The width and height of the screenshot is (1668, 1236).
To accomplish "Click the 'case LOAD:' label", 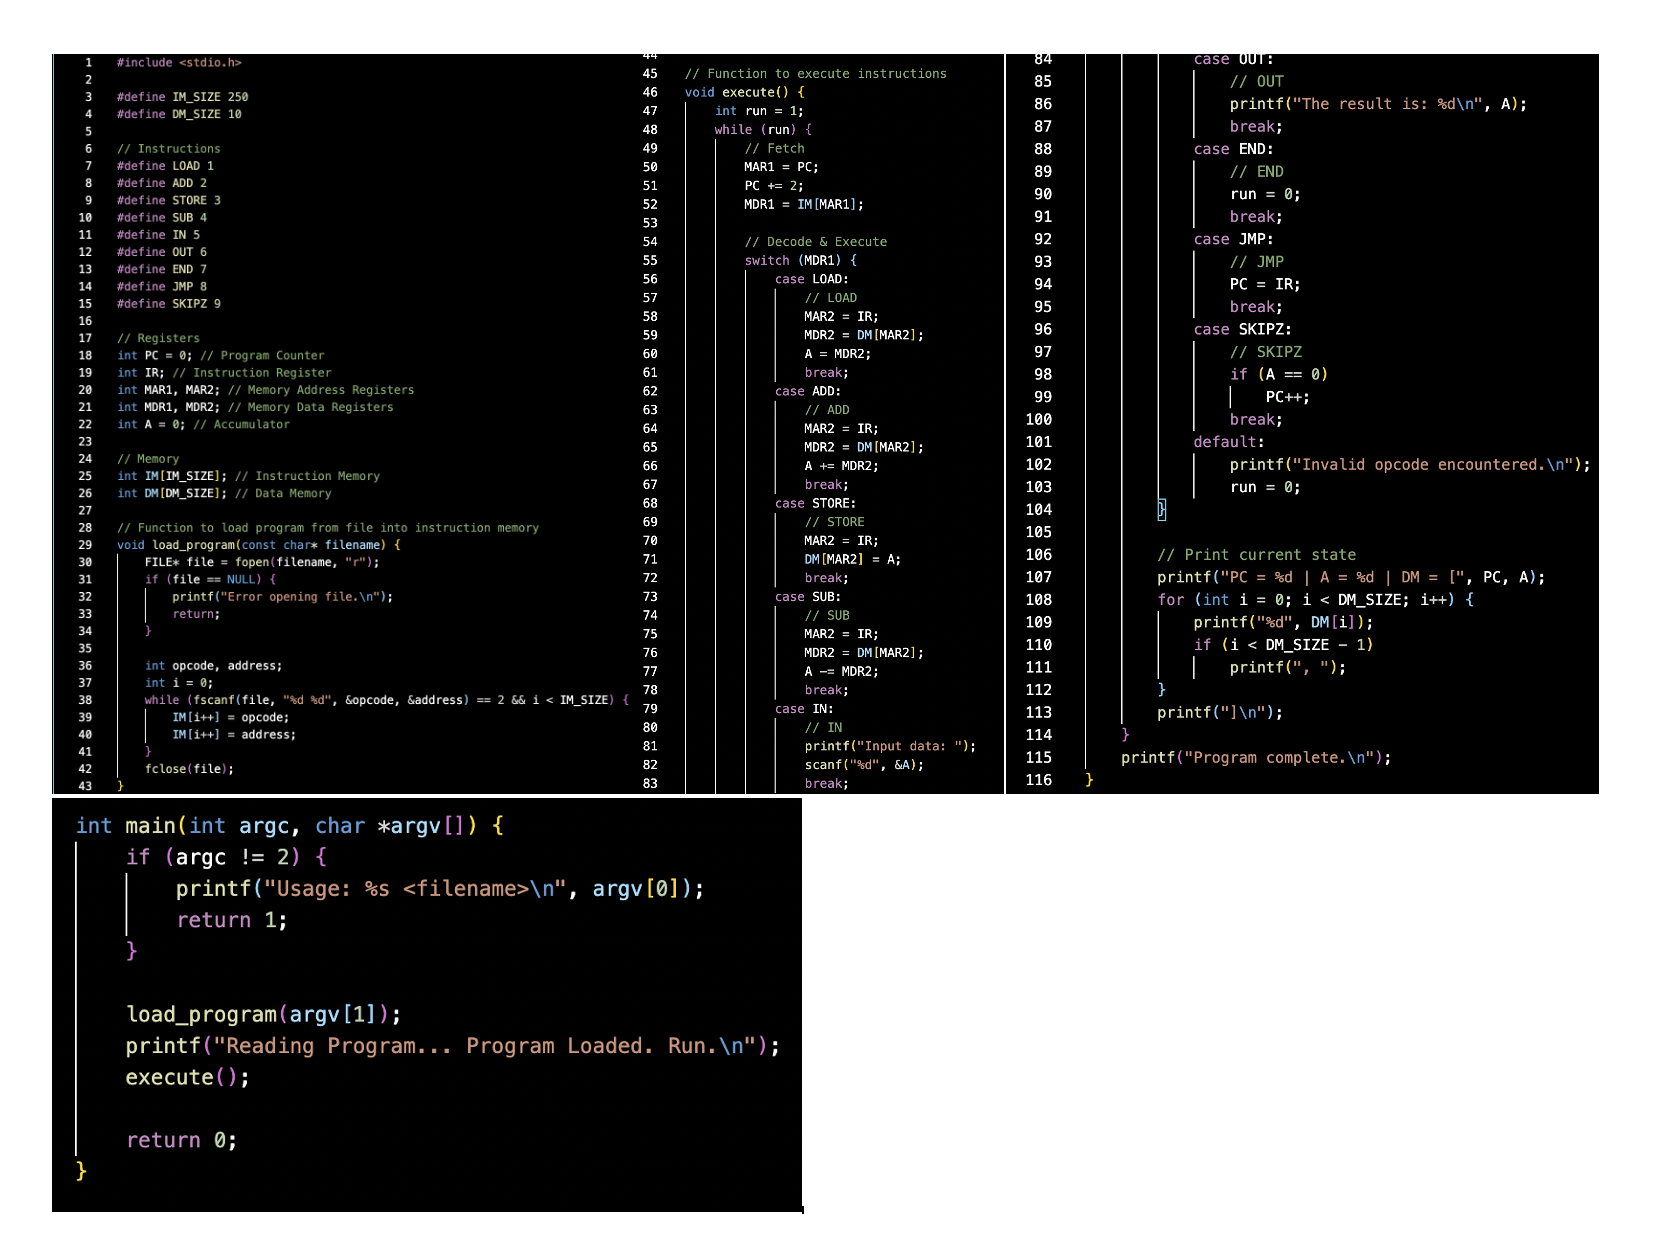I will [811, 279].
